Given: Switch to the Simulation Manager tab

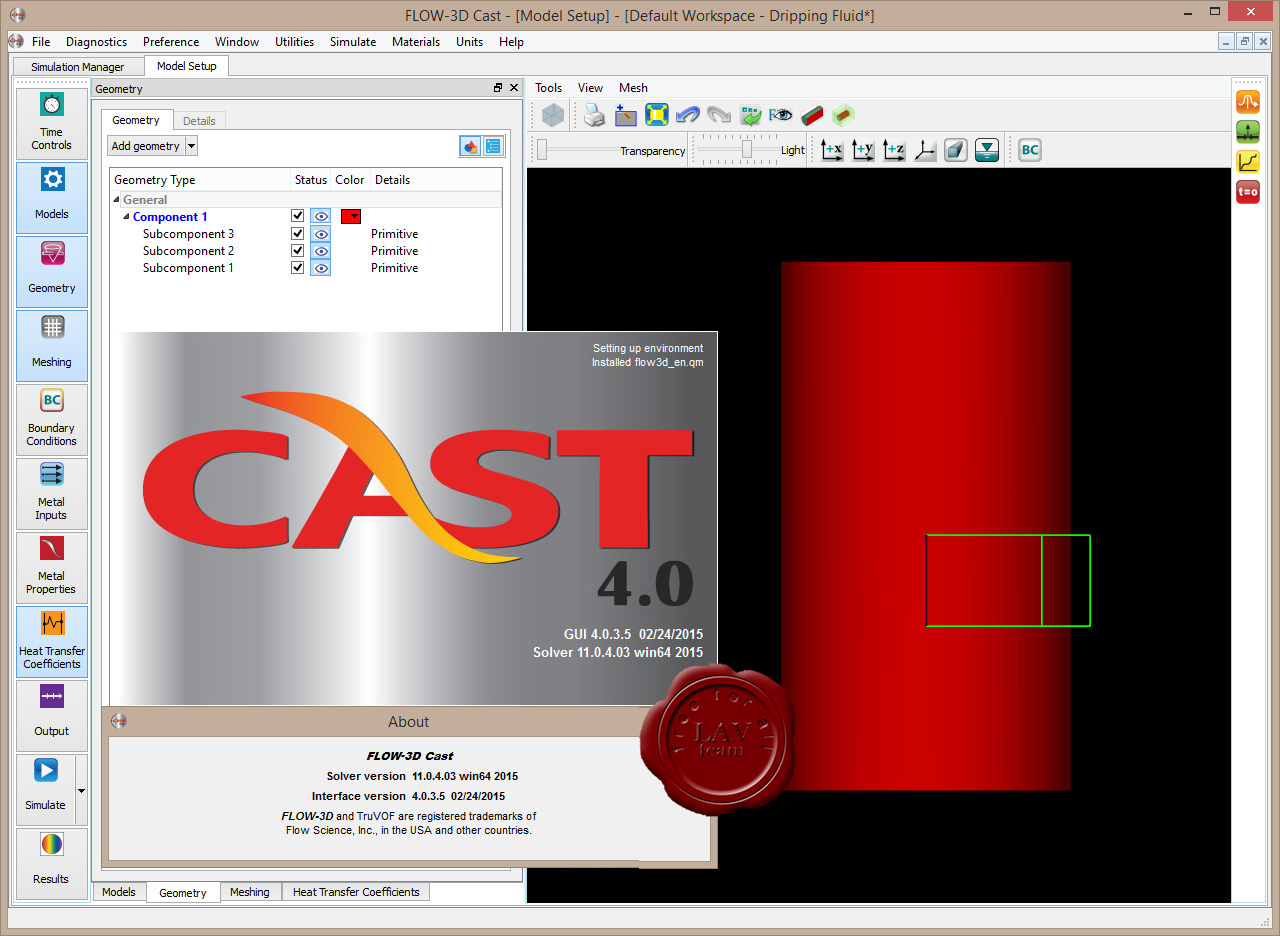Looking at the screenshot, I should [x=78, y=67].
